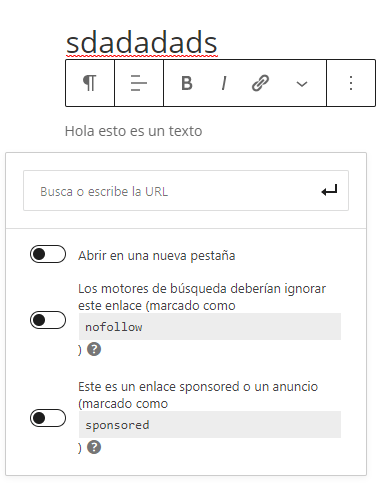Click the "Hola esto es un texto" paragraph
This screenshot has width=383, height=487.
point(133,131)
